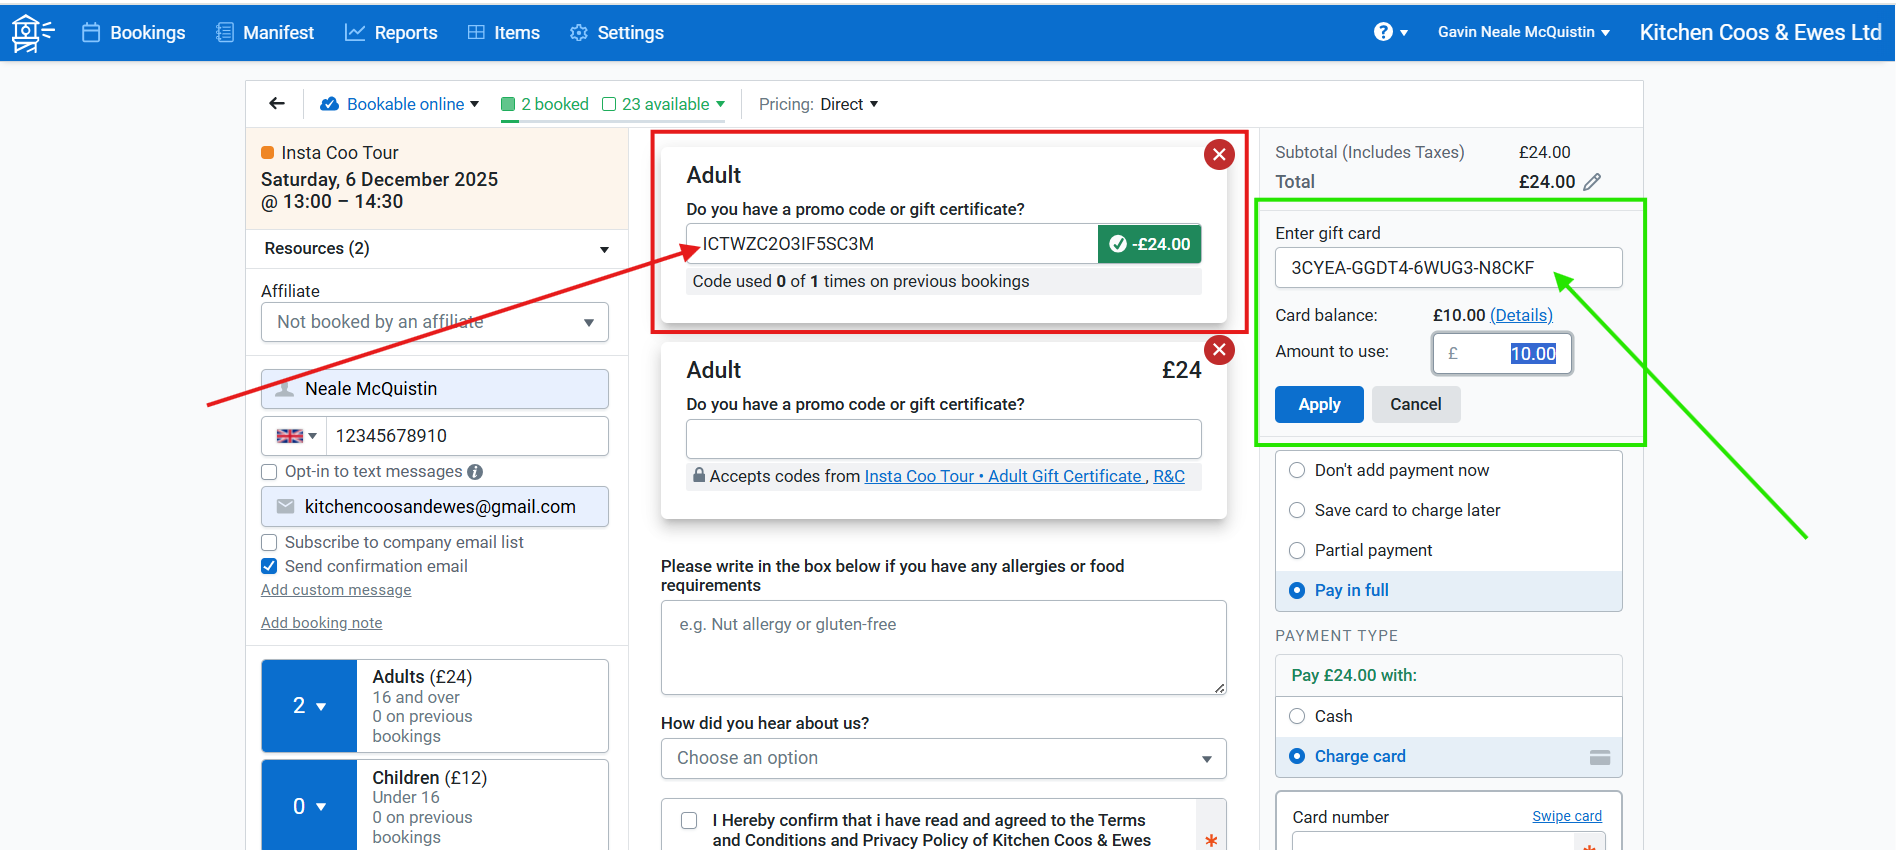1896x850 pixels.
Task: Click the pencil icon to edit total
Action: point(1593,182)
